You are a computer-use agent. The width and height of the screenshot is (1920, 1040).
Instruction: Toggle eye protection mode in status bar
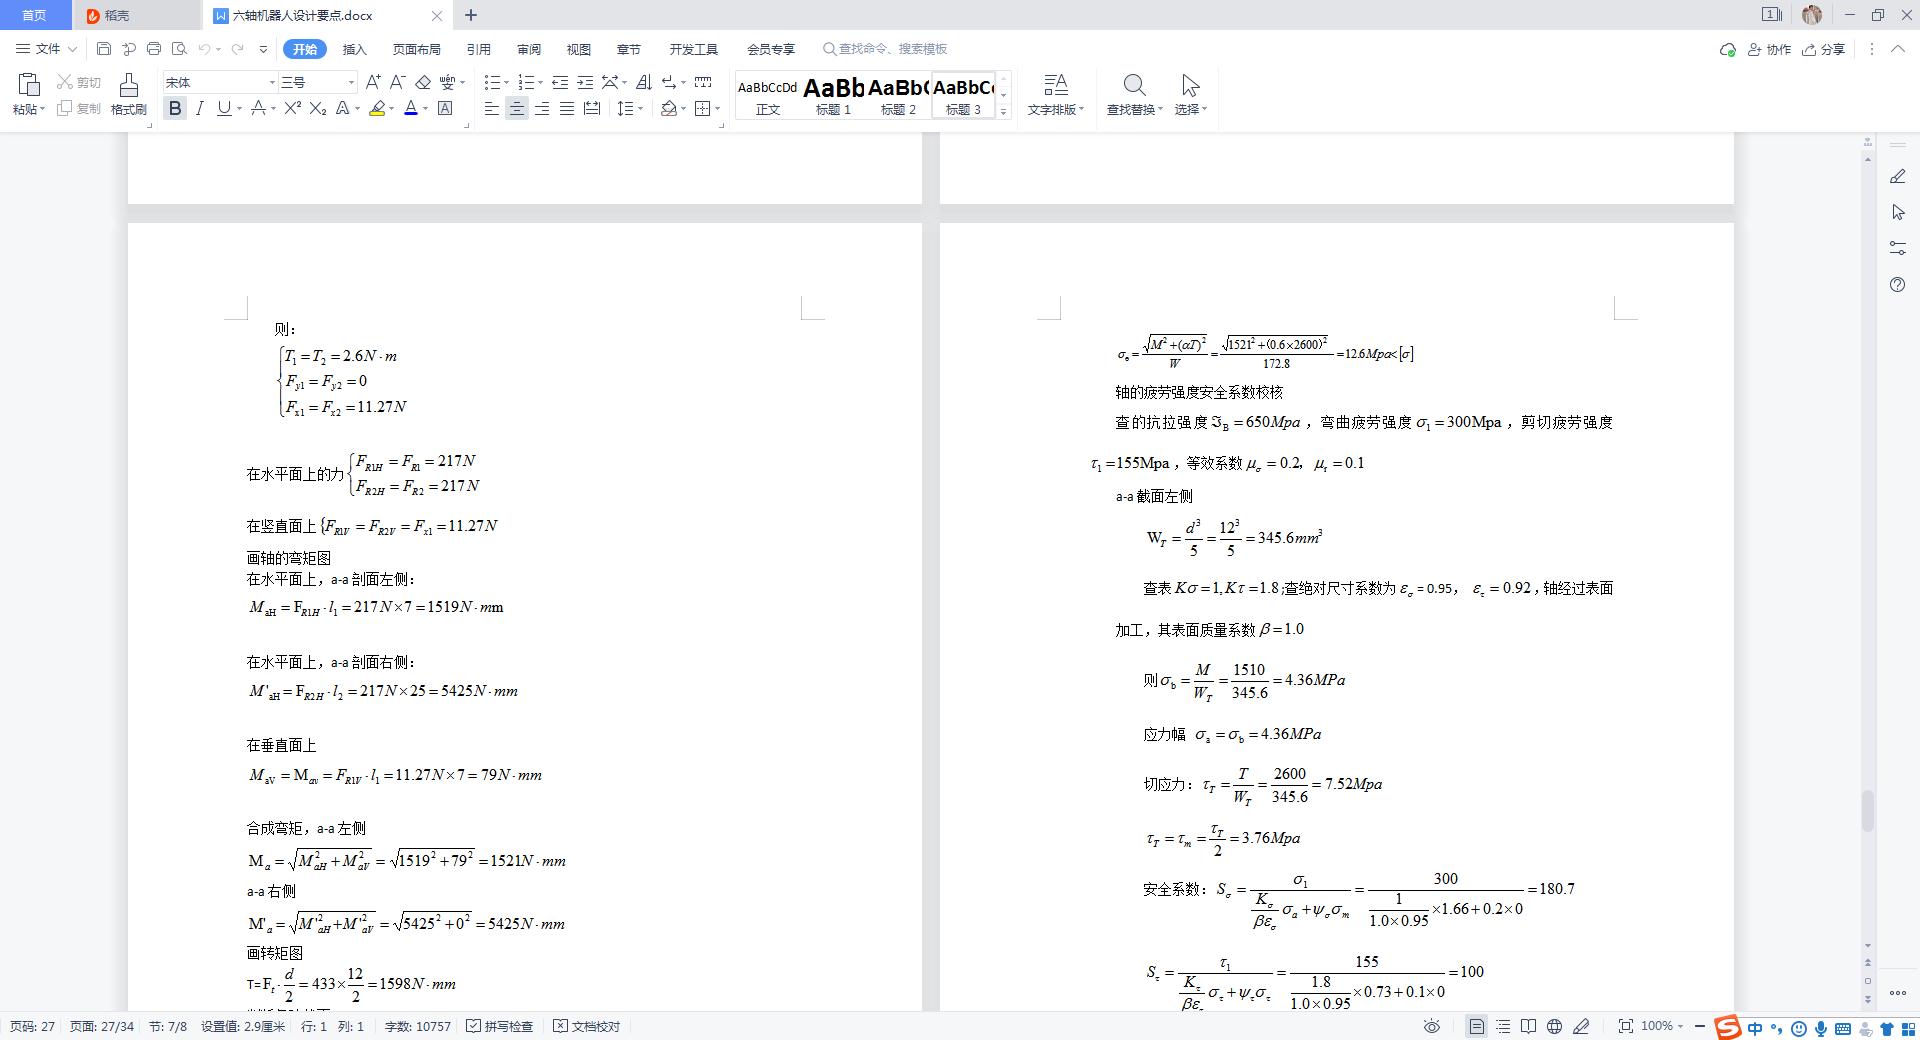pos(1432,1026)
